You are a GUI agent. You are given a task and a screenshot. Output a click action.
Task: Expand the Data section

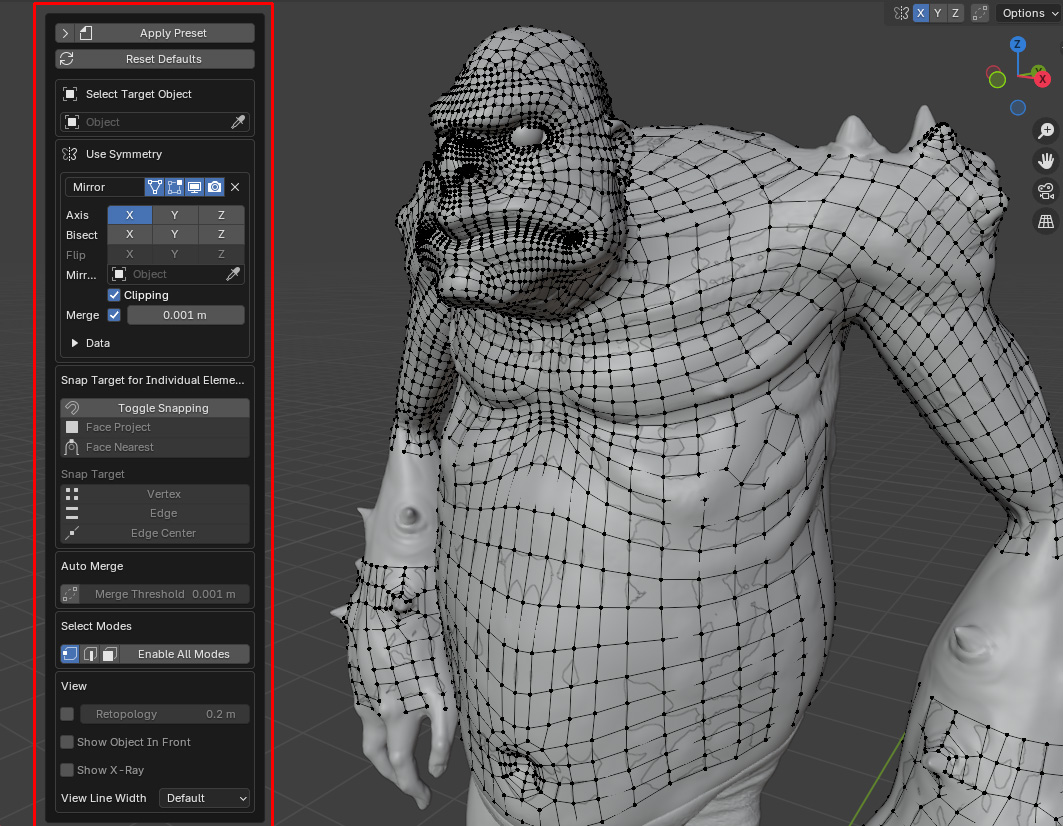(x=91, y=343)
